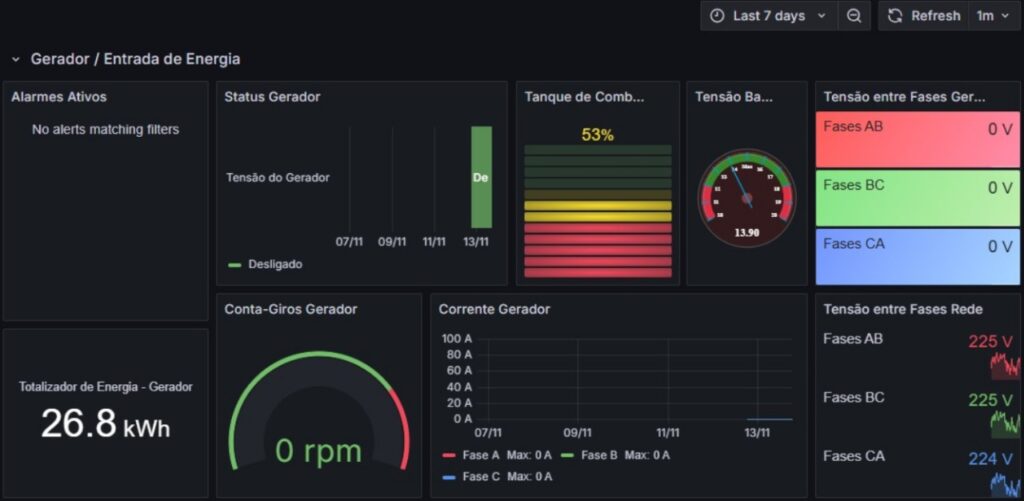
Task: Open the 1m refresh interval dropdown
Action: coord(993,16)
